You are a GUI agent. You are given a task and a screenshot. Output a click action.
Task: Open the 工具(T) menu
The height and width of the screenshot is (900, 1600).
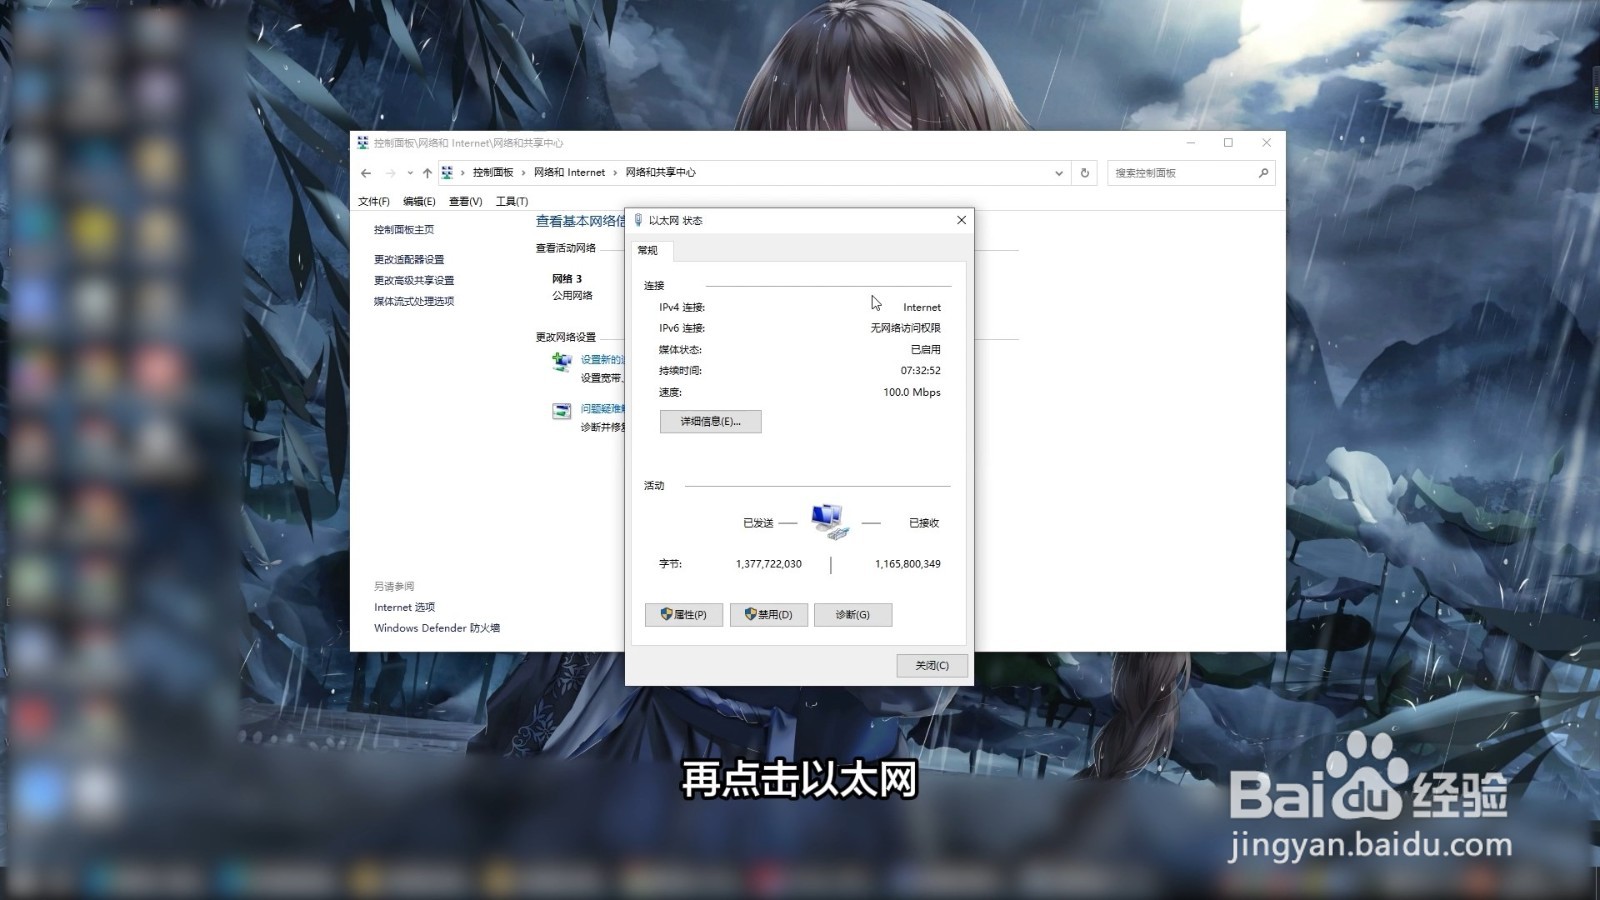click(x=512, y=201)
